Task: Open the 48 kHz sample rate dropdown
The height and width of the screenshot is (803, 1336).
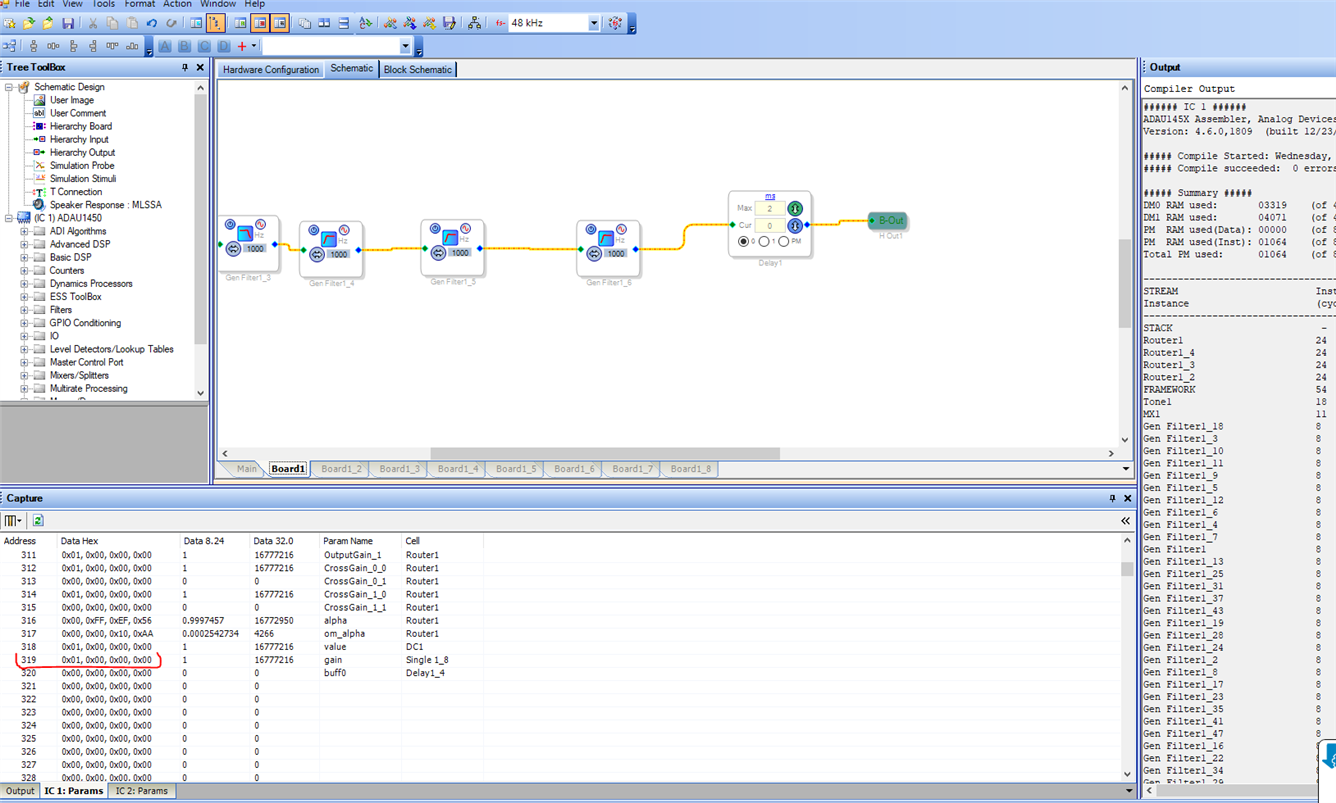Action: (594, 23)
